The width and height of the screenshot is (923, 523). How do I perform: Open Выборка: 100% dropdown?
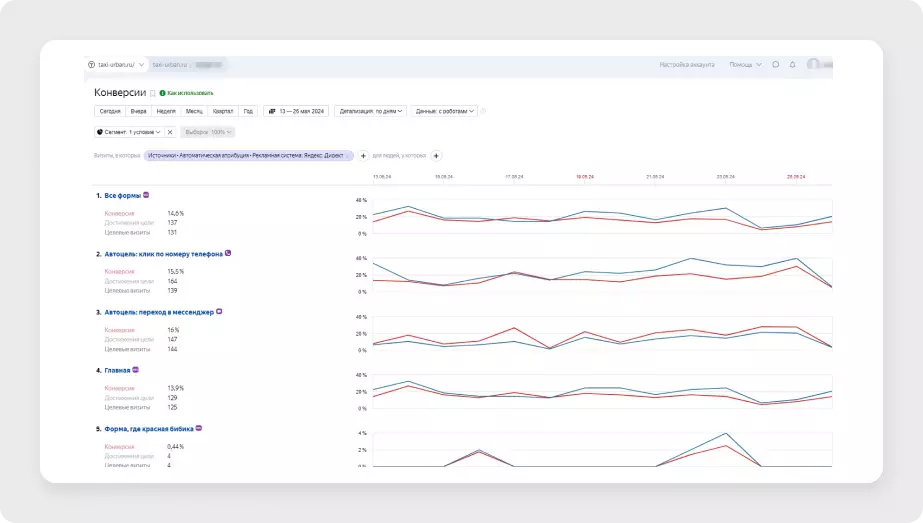point(208,132)
